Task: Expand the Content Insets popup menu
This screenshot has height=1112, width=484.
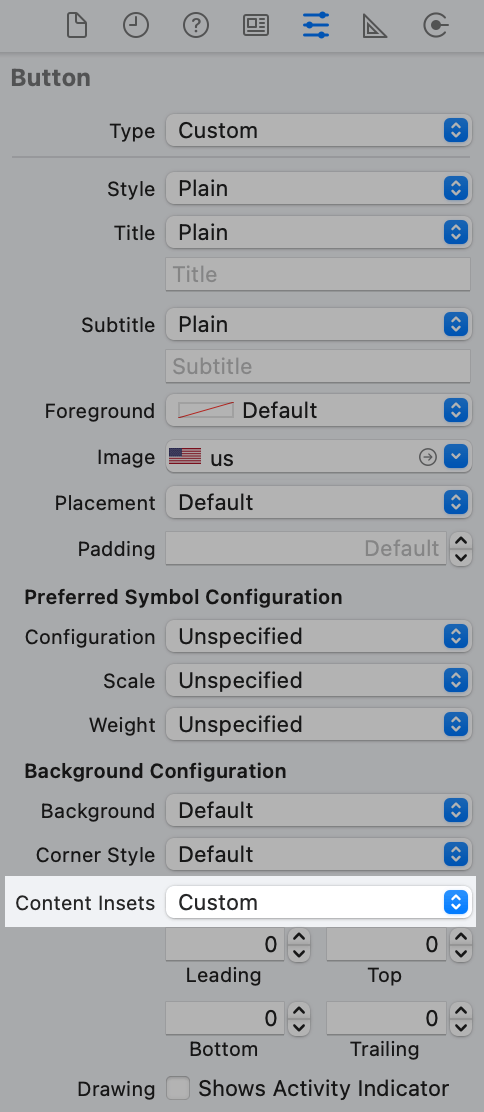Action: (318, 902)
